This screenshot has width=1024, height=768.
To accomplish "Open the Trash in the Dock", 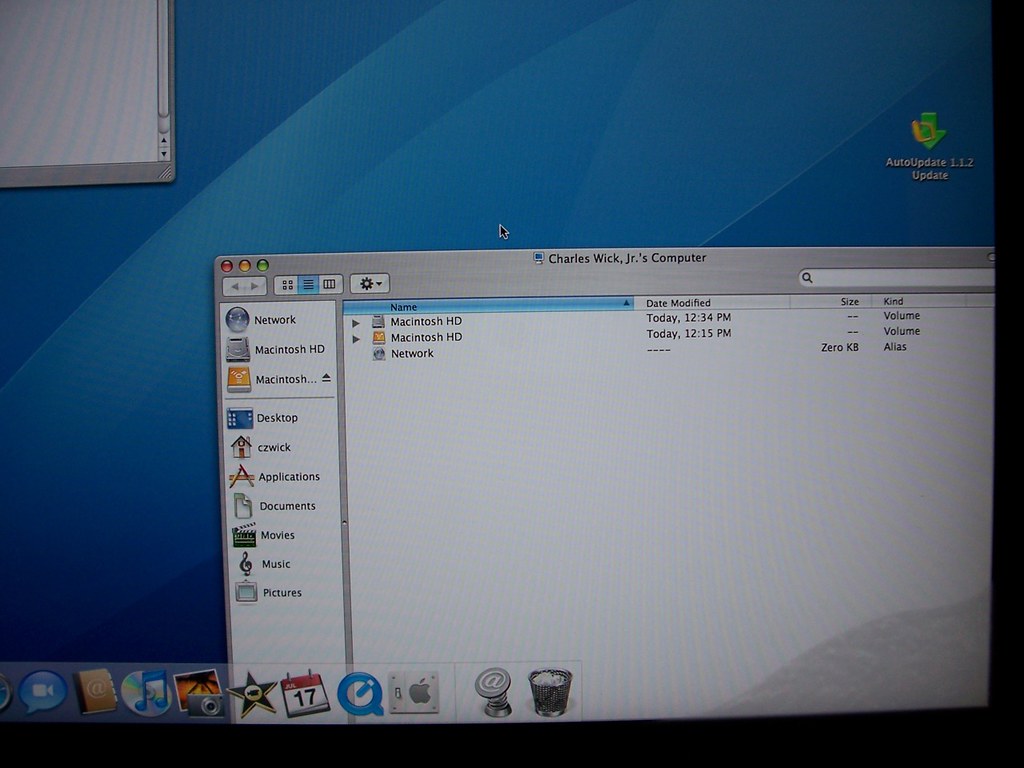I will (550, 691).
